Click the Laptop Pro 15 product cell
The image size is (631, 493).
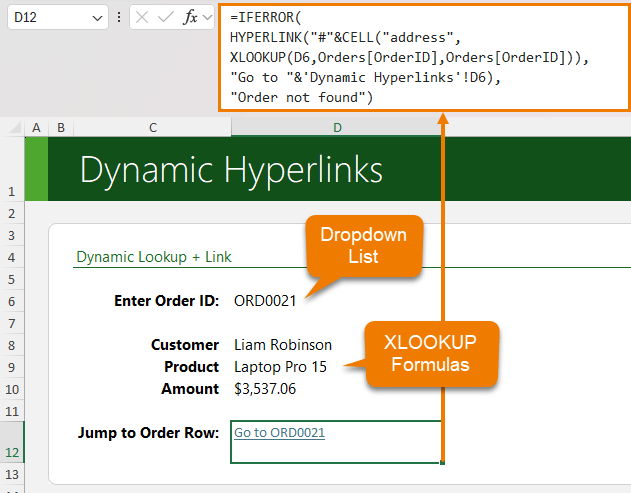(x=280, y=367)
